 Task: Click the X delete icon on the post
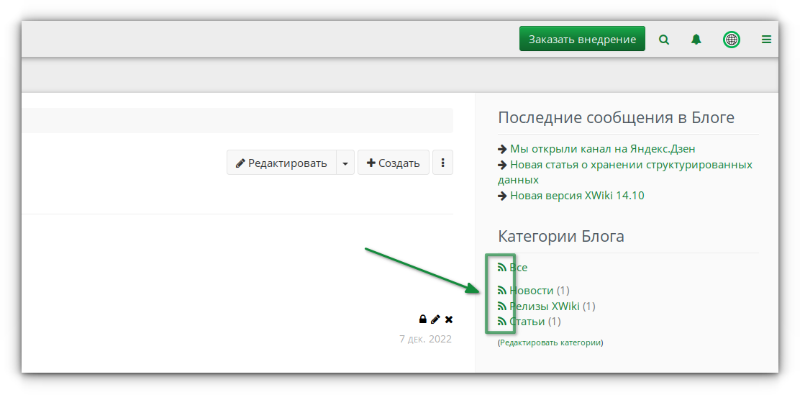pyautogui.click(x=448, y=319)
